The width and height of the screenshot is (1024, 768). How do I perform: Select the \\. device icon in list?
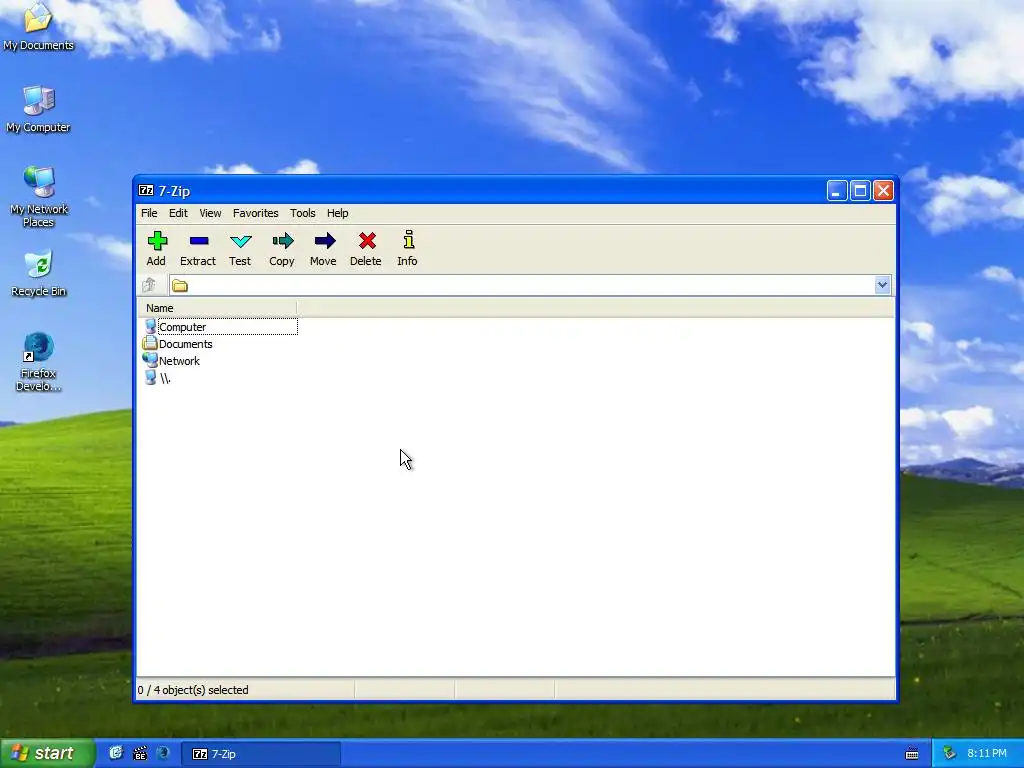pos(150,377)
